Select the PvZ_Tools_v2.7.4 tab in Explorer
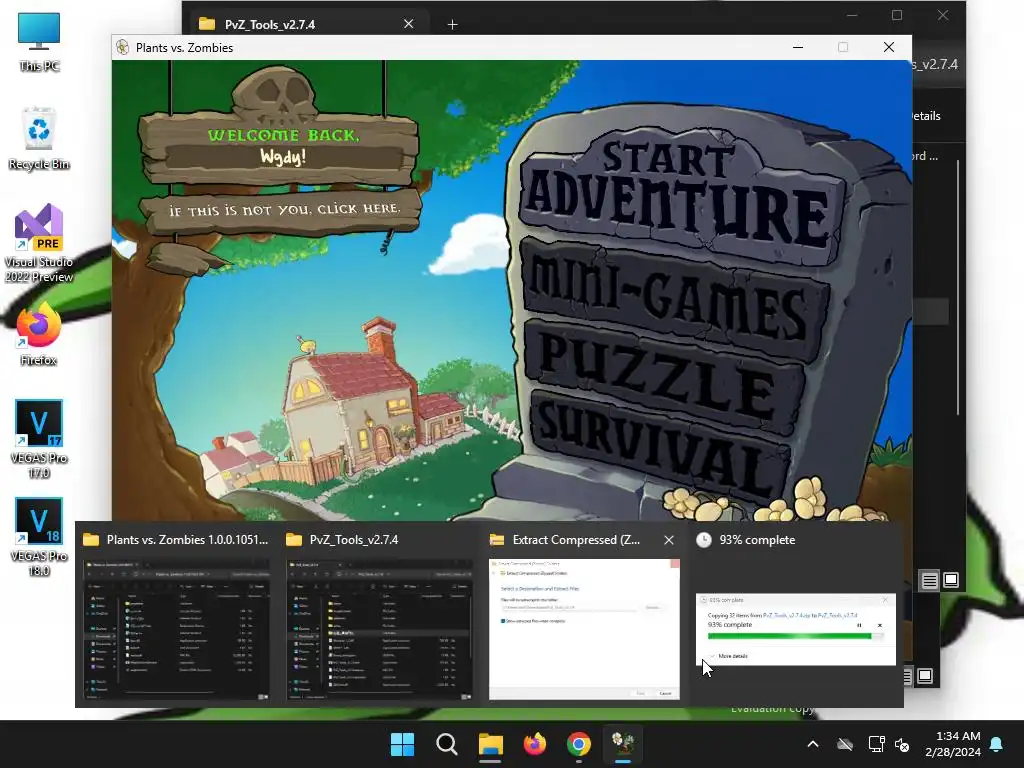Image resolution: width=1024 pixels, height=768 pixels. click(x=306, y=24)
